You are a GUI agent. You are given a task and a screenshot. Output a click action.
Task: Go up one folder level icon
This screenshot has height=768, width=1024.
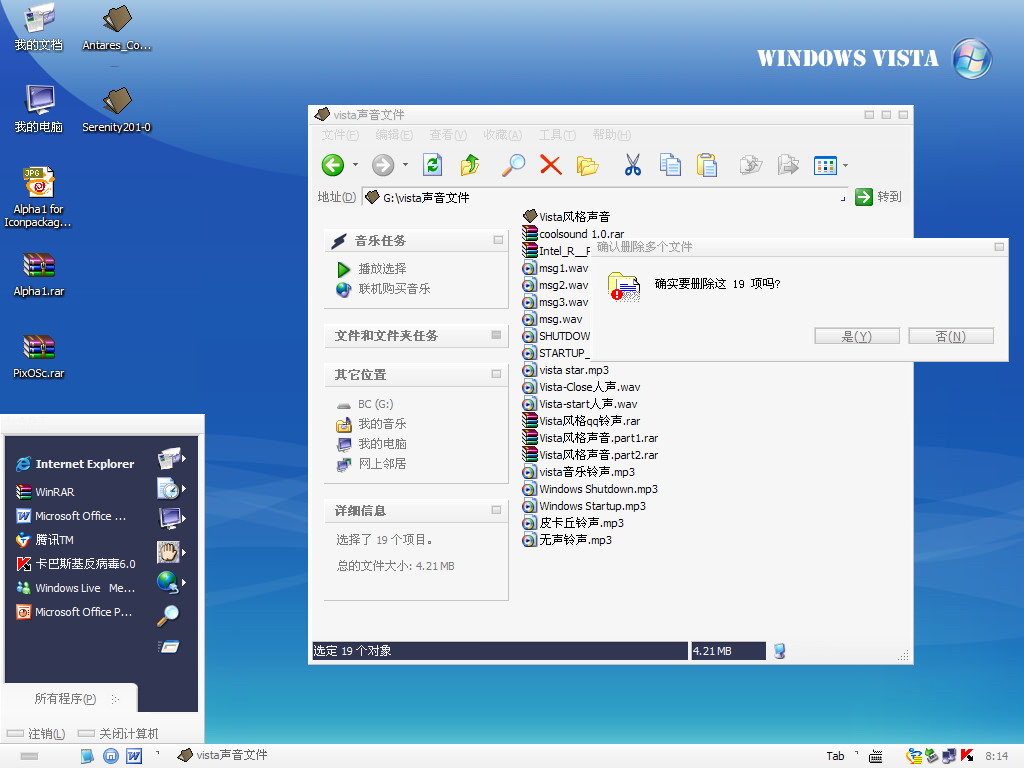point(470,165)
